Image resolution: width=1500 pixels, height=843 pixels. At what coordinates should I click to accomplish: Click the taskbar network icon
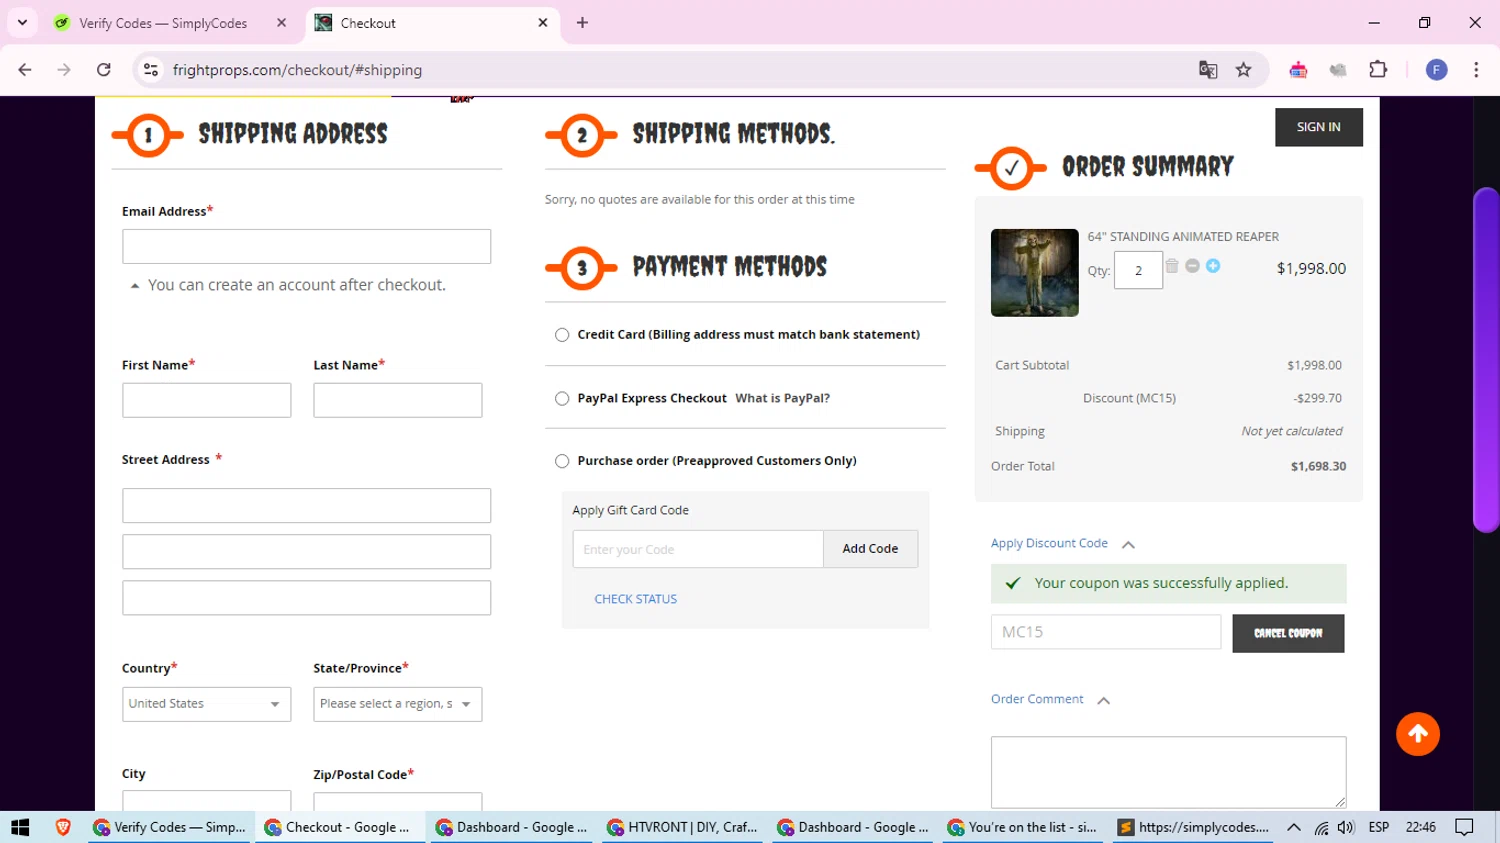pyautogui.click(x=1321, y=827)
